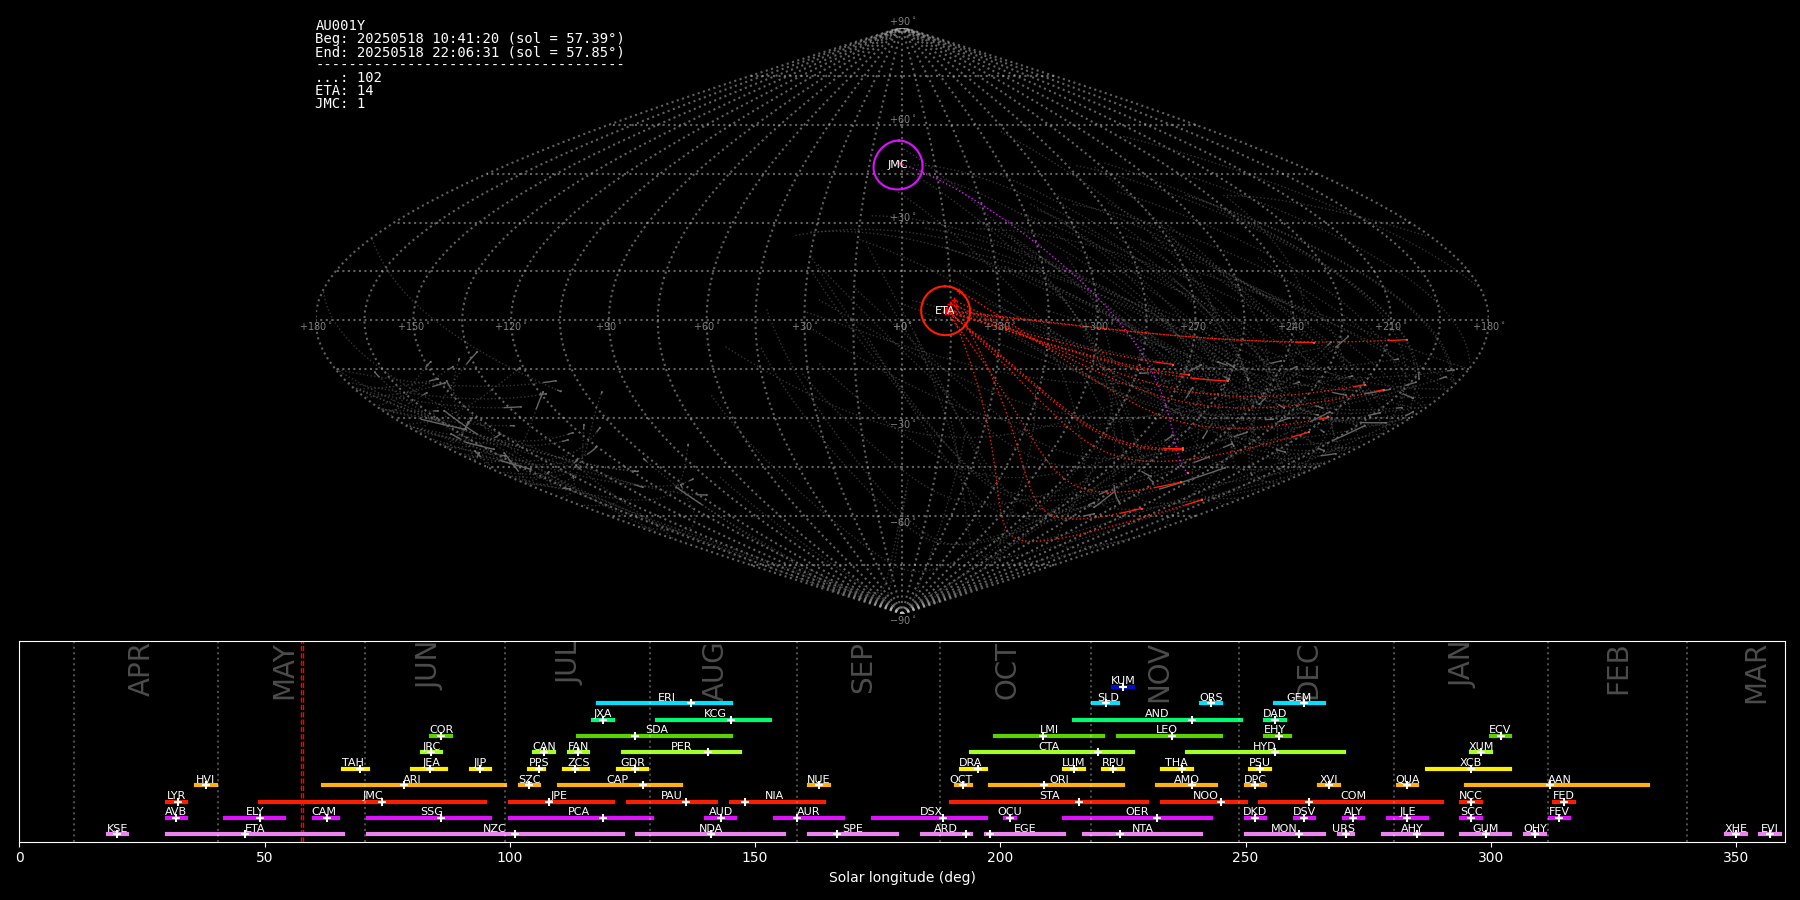Click the STA red shower bar

[x=1049, y=802]
